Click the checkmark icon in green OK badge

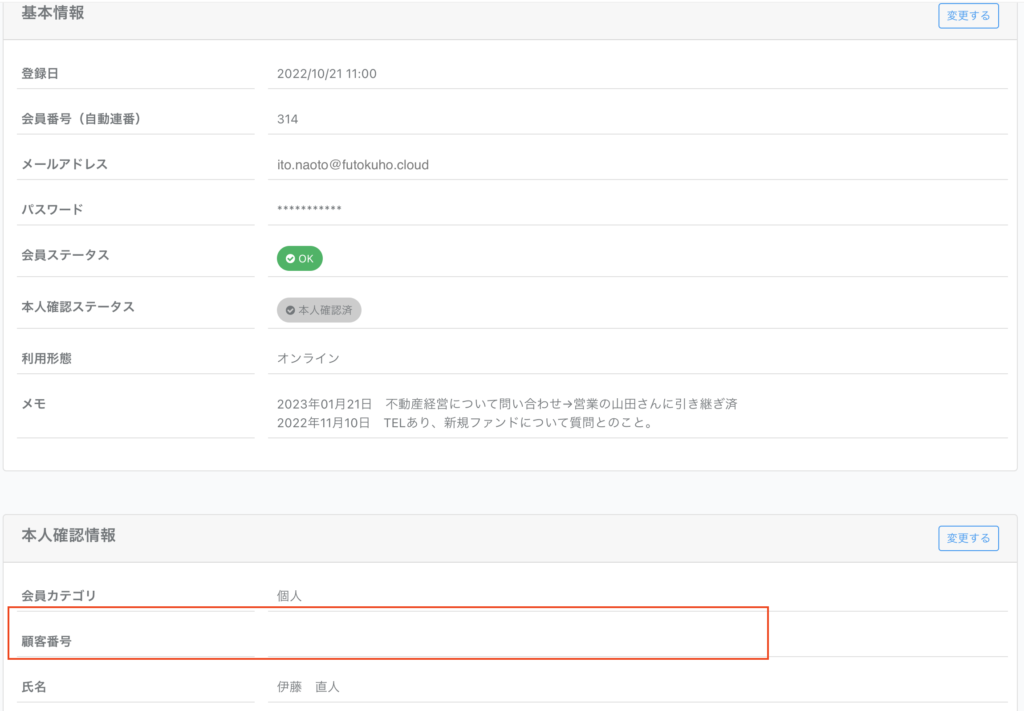(x=290, y=259)
